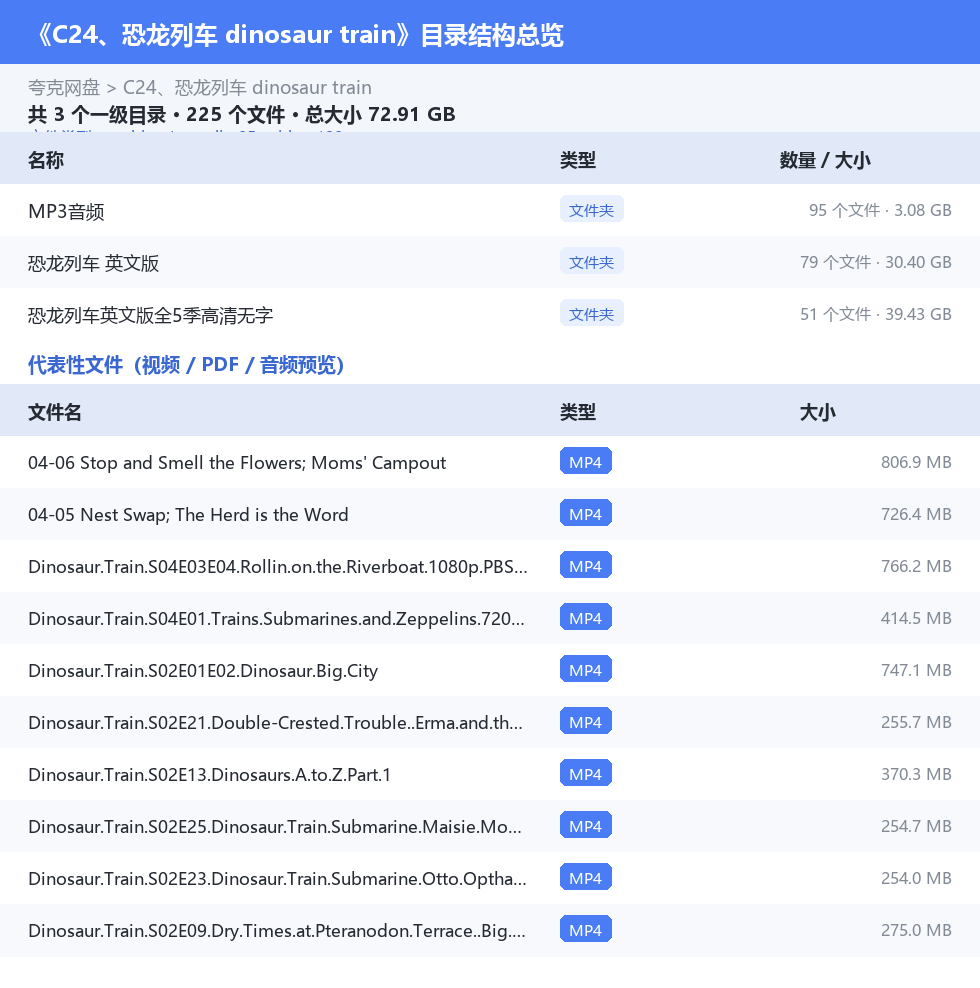Click the 夸克网盘 breadcrumb
980x988 pixels.
64,87
